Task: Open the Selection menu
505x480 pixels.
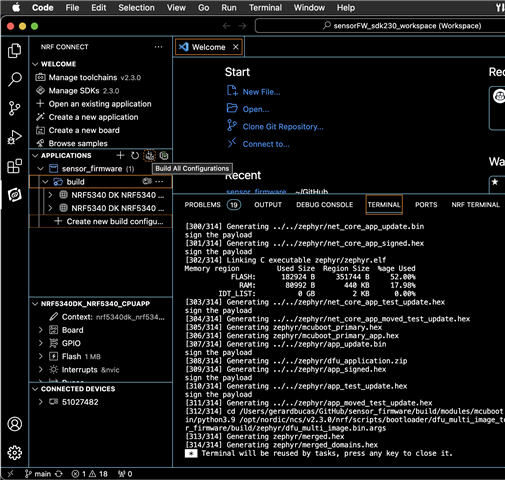Action: click(x=136, y=8)
